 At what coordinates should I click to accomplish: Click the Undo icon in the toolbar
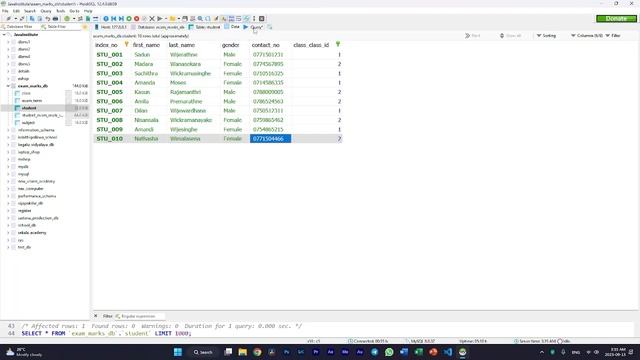coord(47,19)
